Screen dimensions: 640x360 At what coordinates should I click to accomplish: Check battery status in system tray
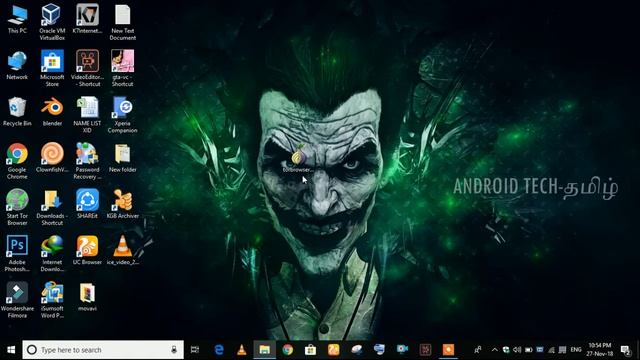(529, 350)
